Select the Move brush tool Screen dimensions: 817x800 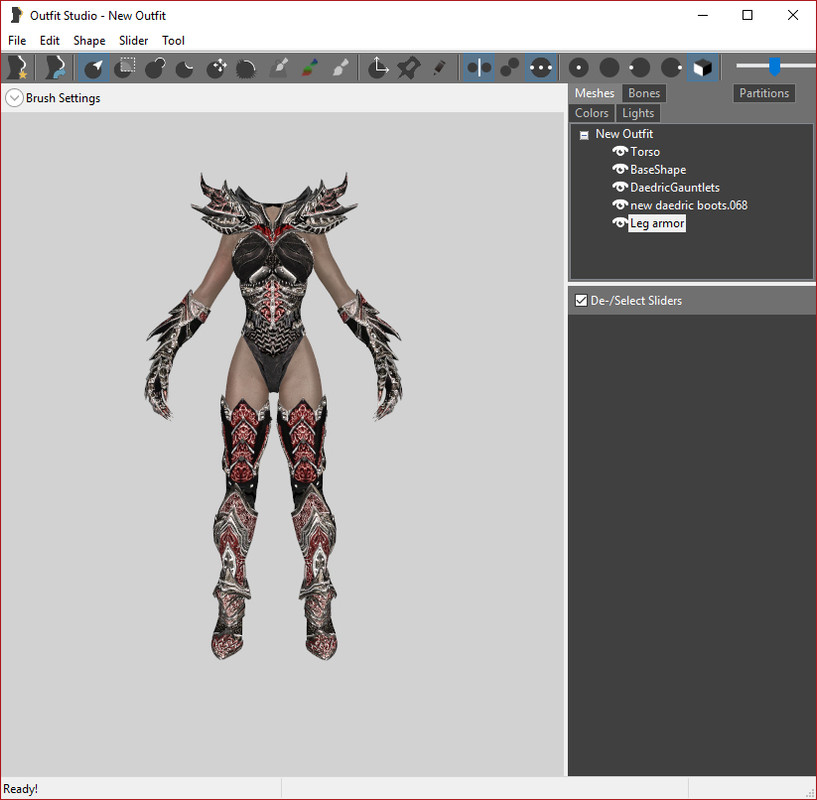[216, 67]
